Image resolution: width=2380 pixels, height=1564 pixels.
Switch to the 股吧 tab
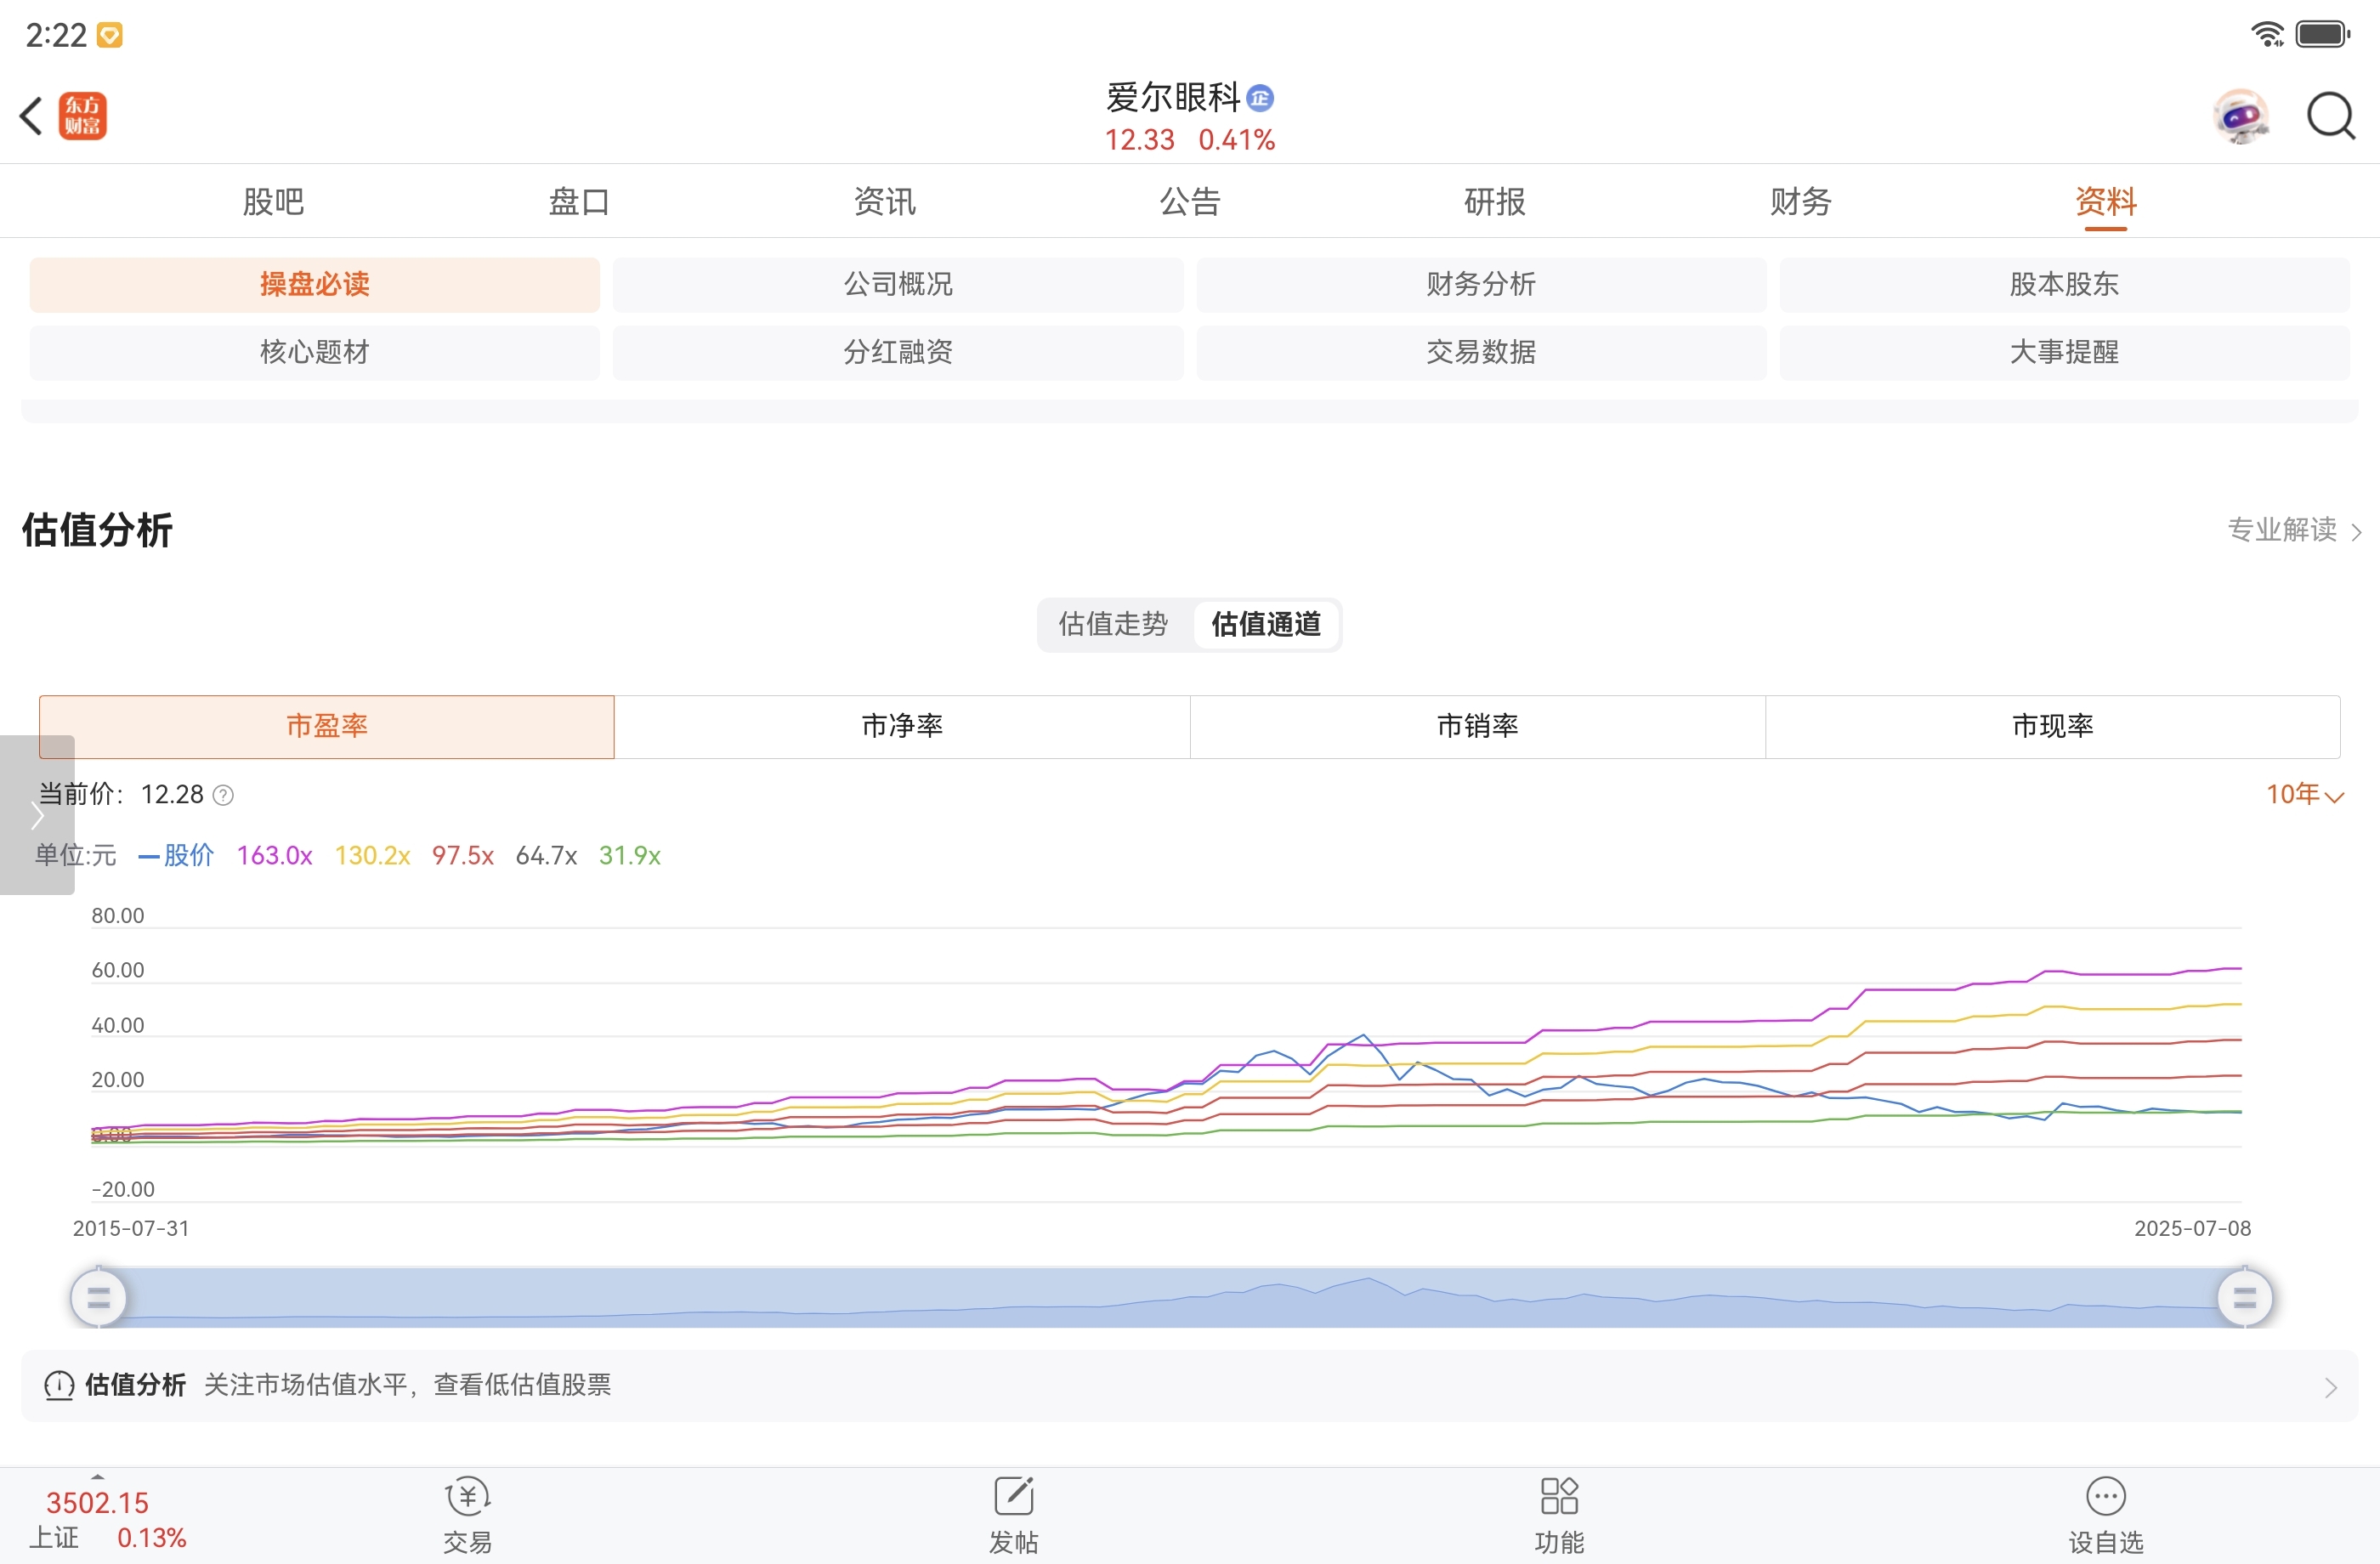point(273,201)
